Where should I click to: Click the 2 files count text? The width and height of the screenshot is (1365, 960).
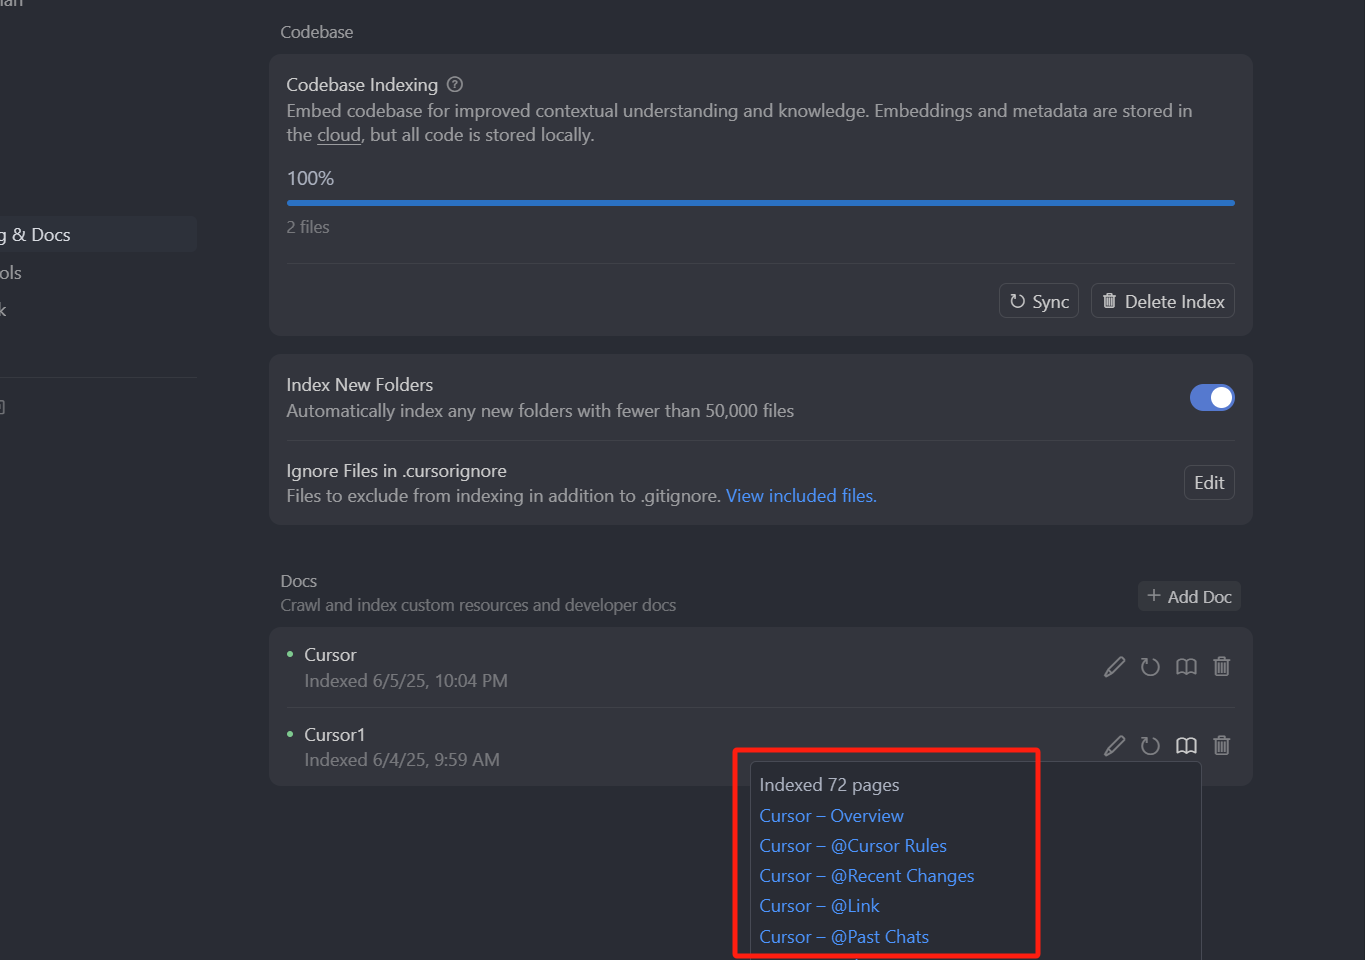308,227
